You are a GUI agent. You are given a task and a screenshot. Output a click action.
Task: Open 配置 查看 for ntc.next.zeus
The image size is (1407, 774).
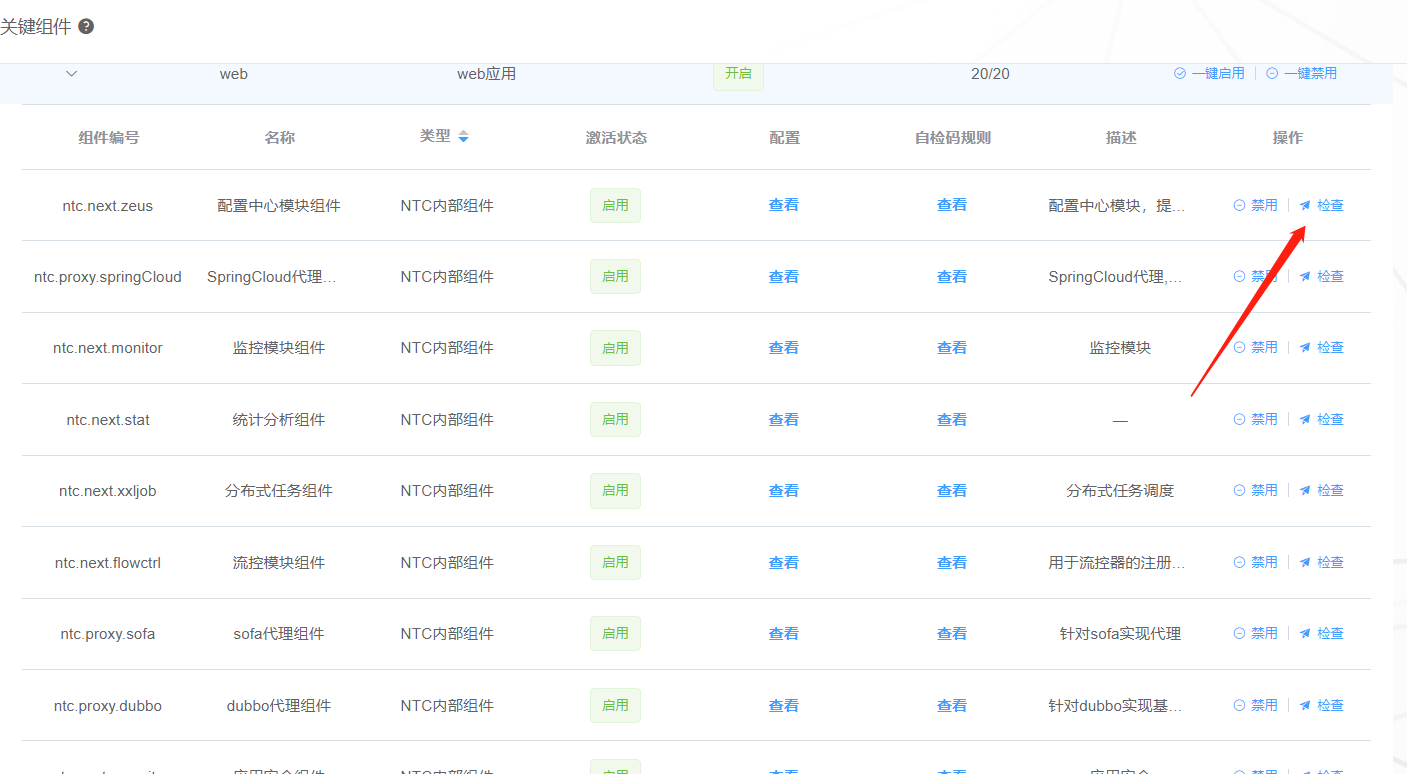784,205
